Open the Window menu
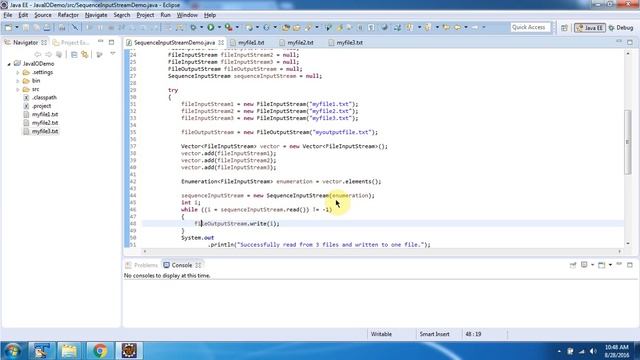 (x=187, y=15)
